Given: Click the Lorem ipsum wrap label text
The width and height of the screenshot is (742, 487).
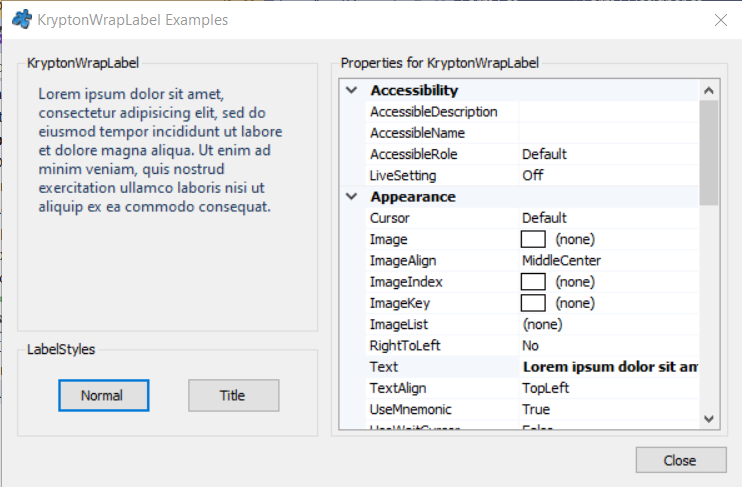Looking at the screenshot, I should click(x=160, y=151).
